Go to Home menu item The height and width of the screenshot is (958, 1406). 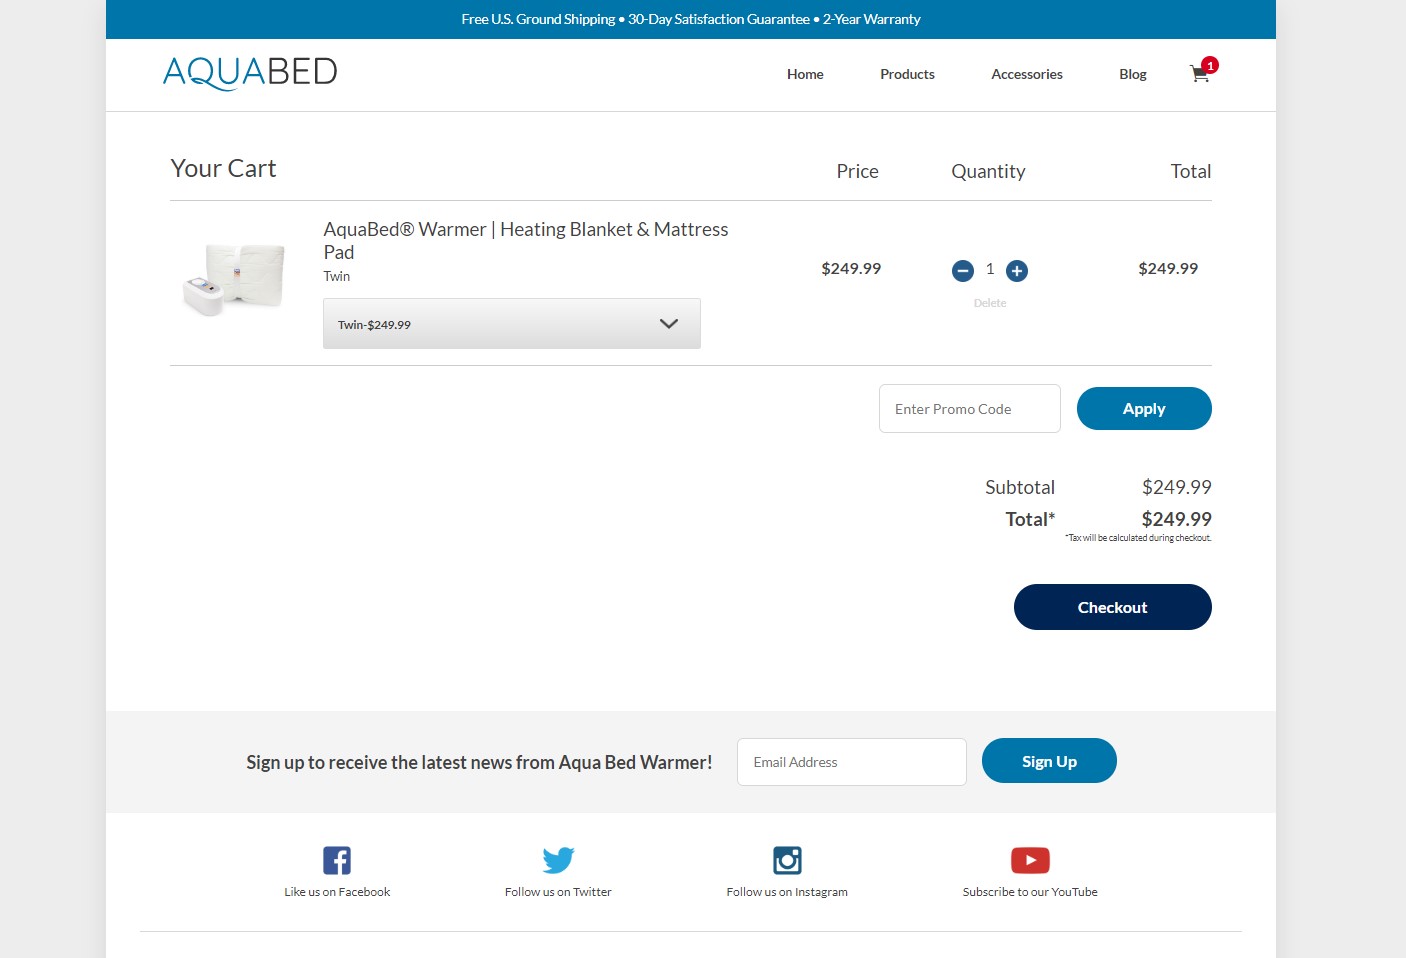pyautogui.click(x=805, y=74)
